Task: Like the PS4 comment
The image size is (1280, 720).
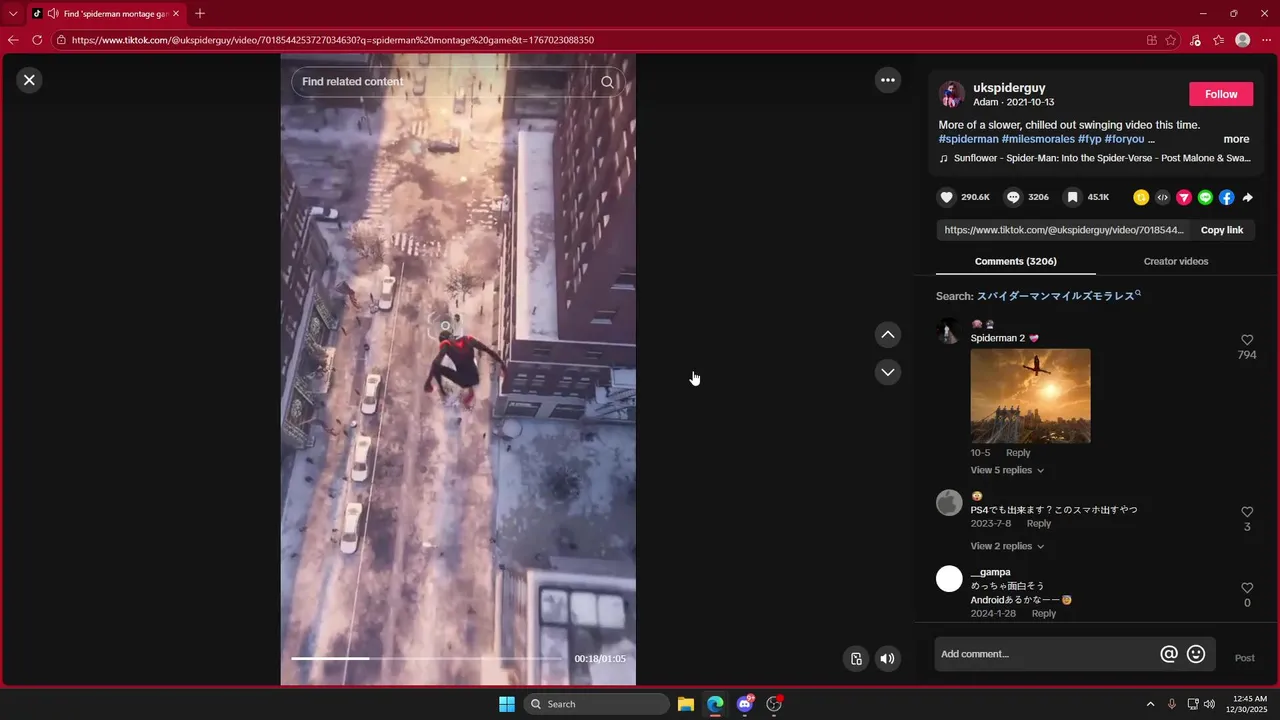Action: pyautogui.click(x=1247, y=512)
